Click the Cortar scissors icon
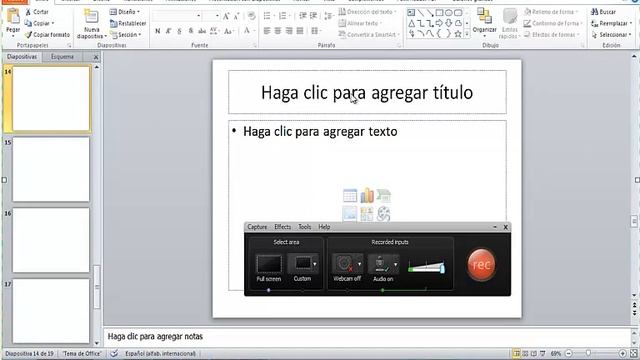The height and width of the screenshot is (360, 640). [x=28, y=12]
